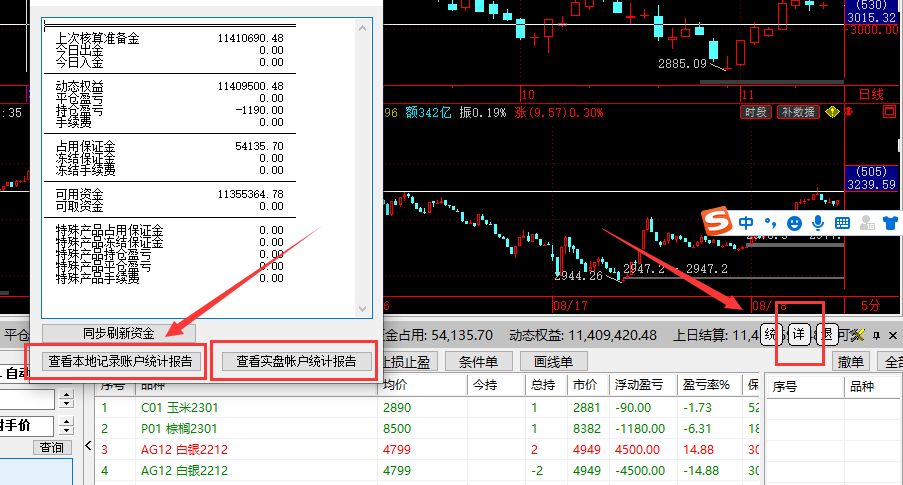Open the 条件单 tab button
Screen dimensions: 903x485
(479, 362)
